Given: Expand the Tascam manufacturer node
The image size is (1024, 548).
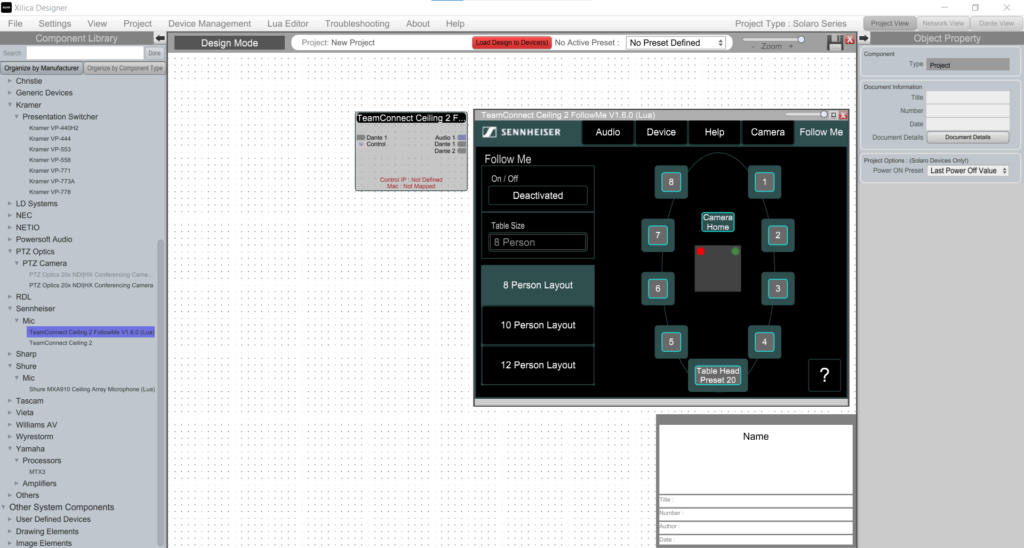Looking at the screenshot, I should [11, 400].
